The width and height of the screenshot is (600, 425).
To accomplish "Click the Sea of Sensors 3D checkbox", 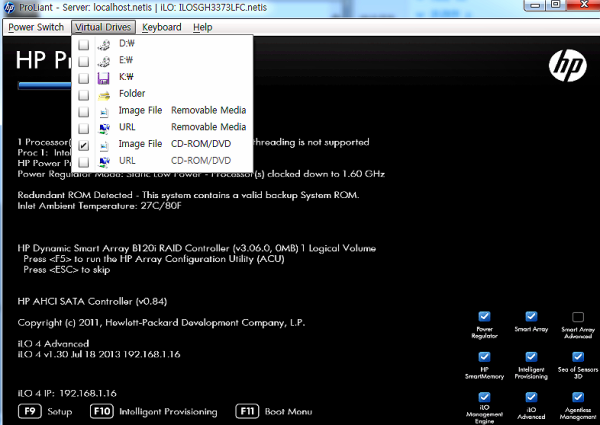I will 578,357.
